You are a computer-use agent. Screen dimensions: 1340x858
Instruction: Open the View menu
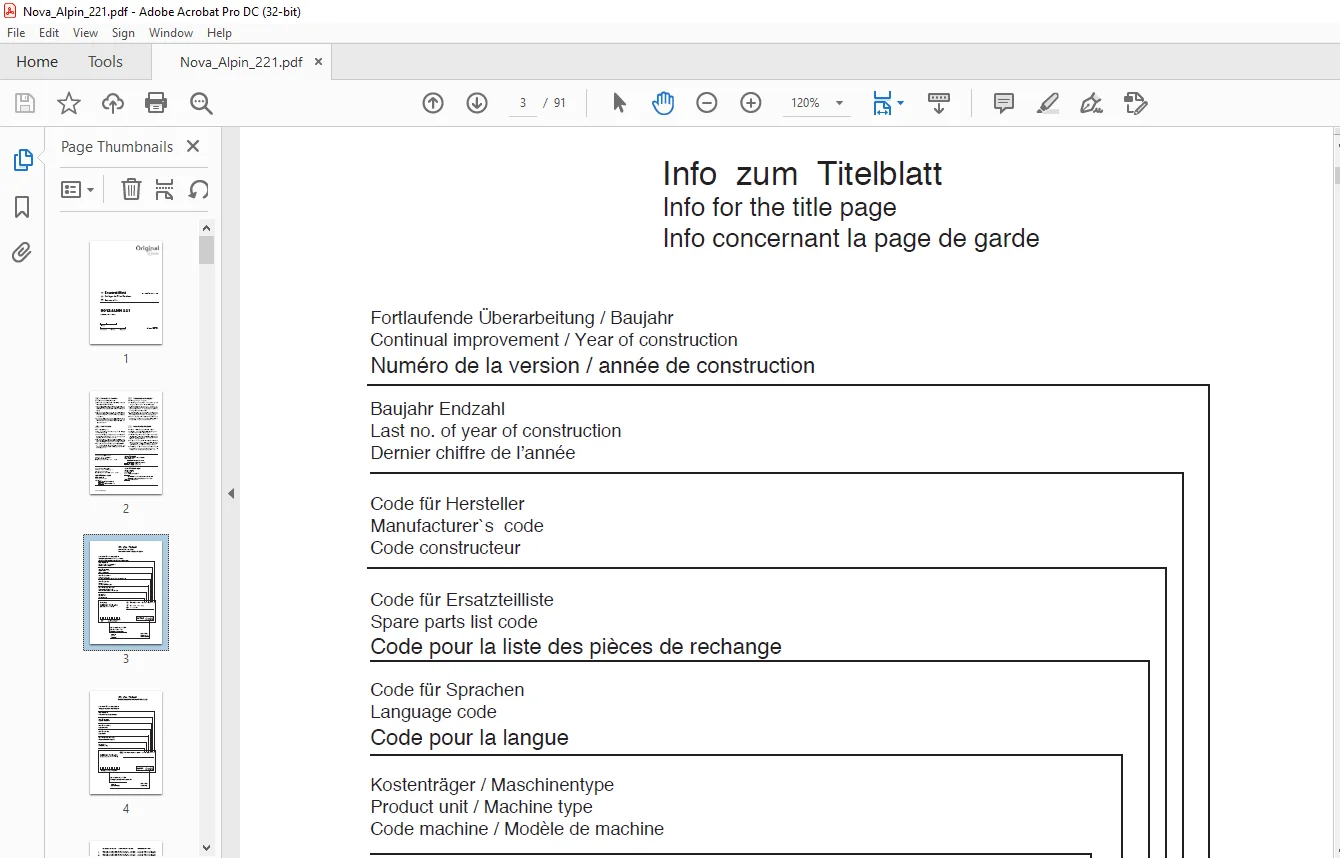pos(86,33)
